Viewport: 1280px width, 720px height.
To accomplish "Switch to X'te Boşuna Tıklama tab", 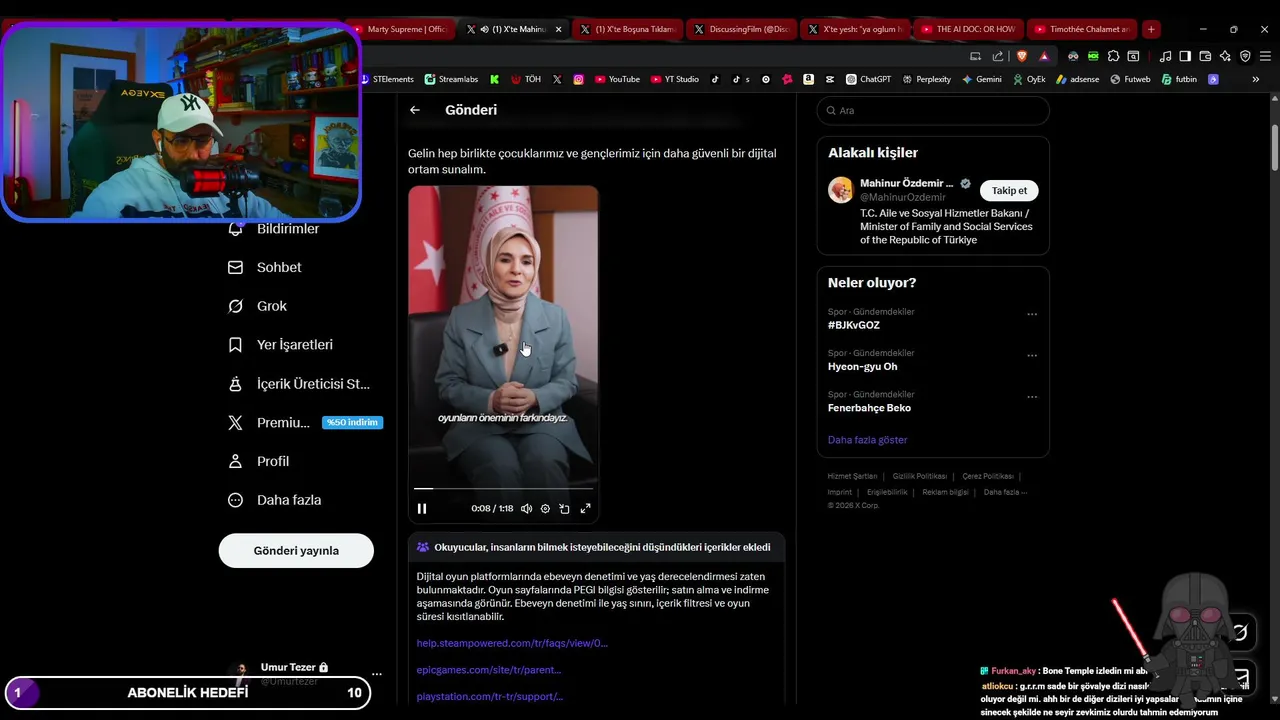I will tap(627, 29).
